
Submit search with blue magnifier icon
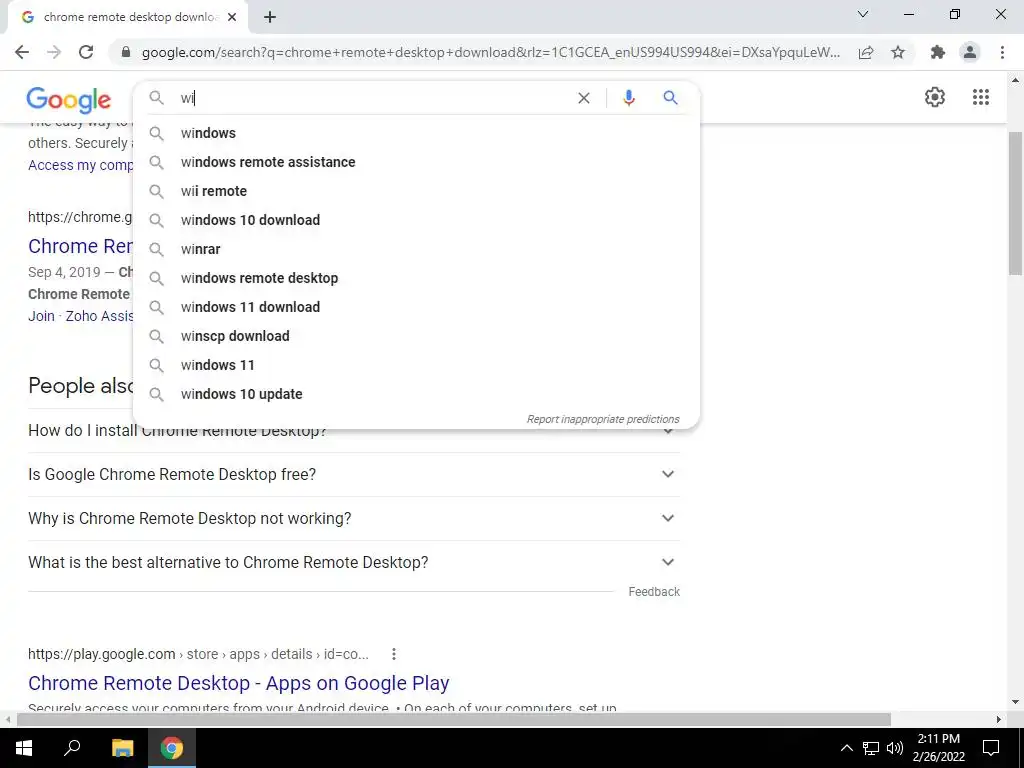670,98
